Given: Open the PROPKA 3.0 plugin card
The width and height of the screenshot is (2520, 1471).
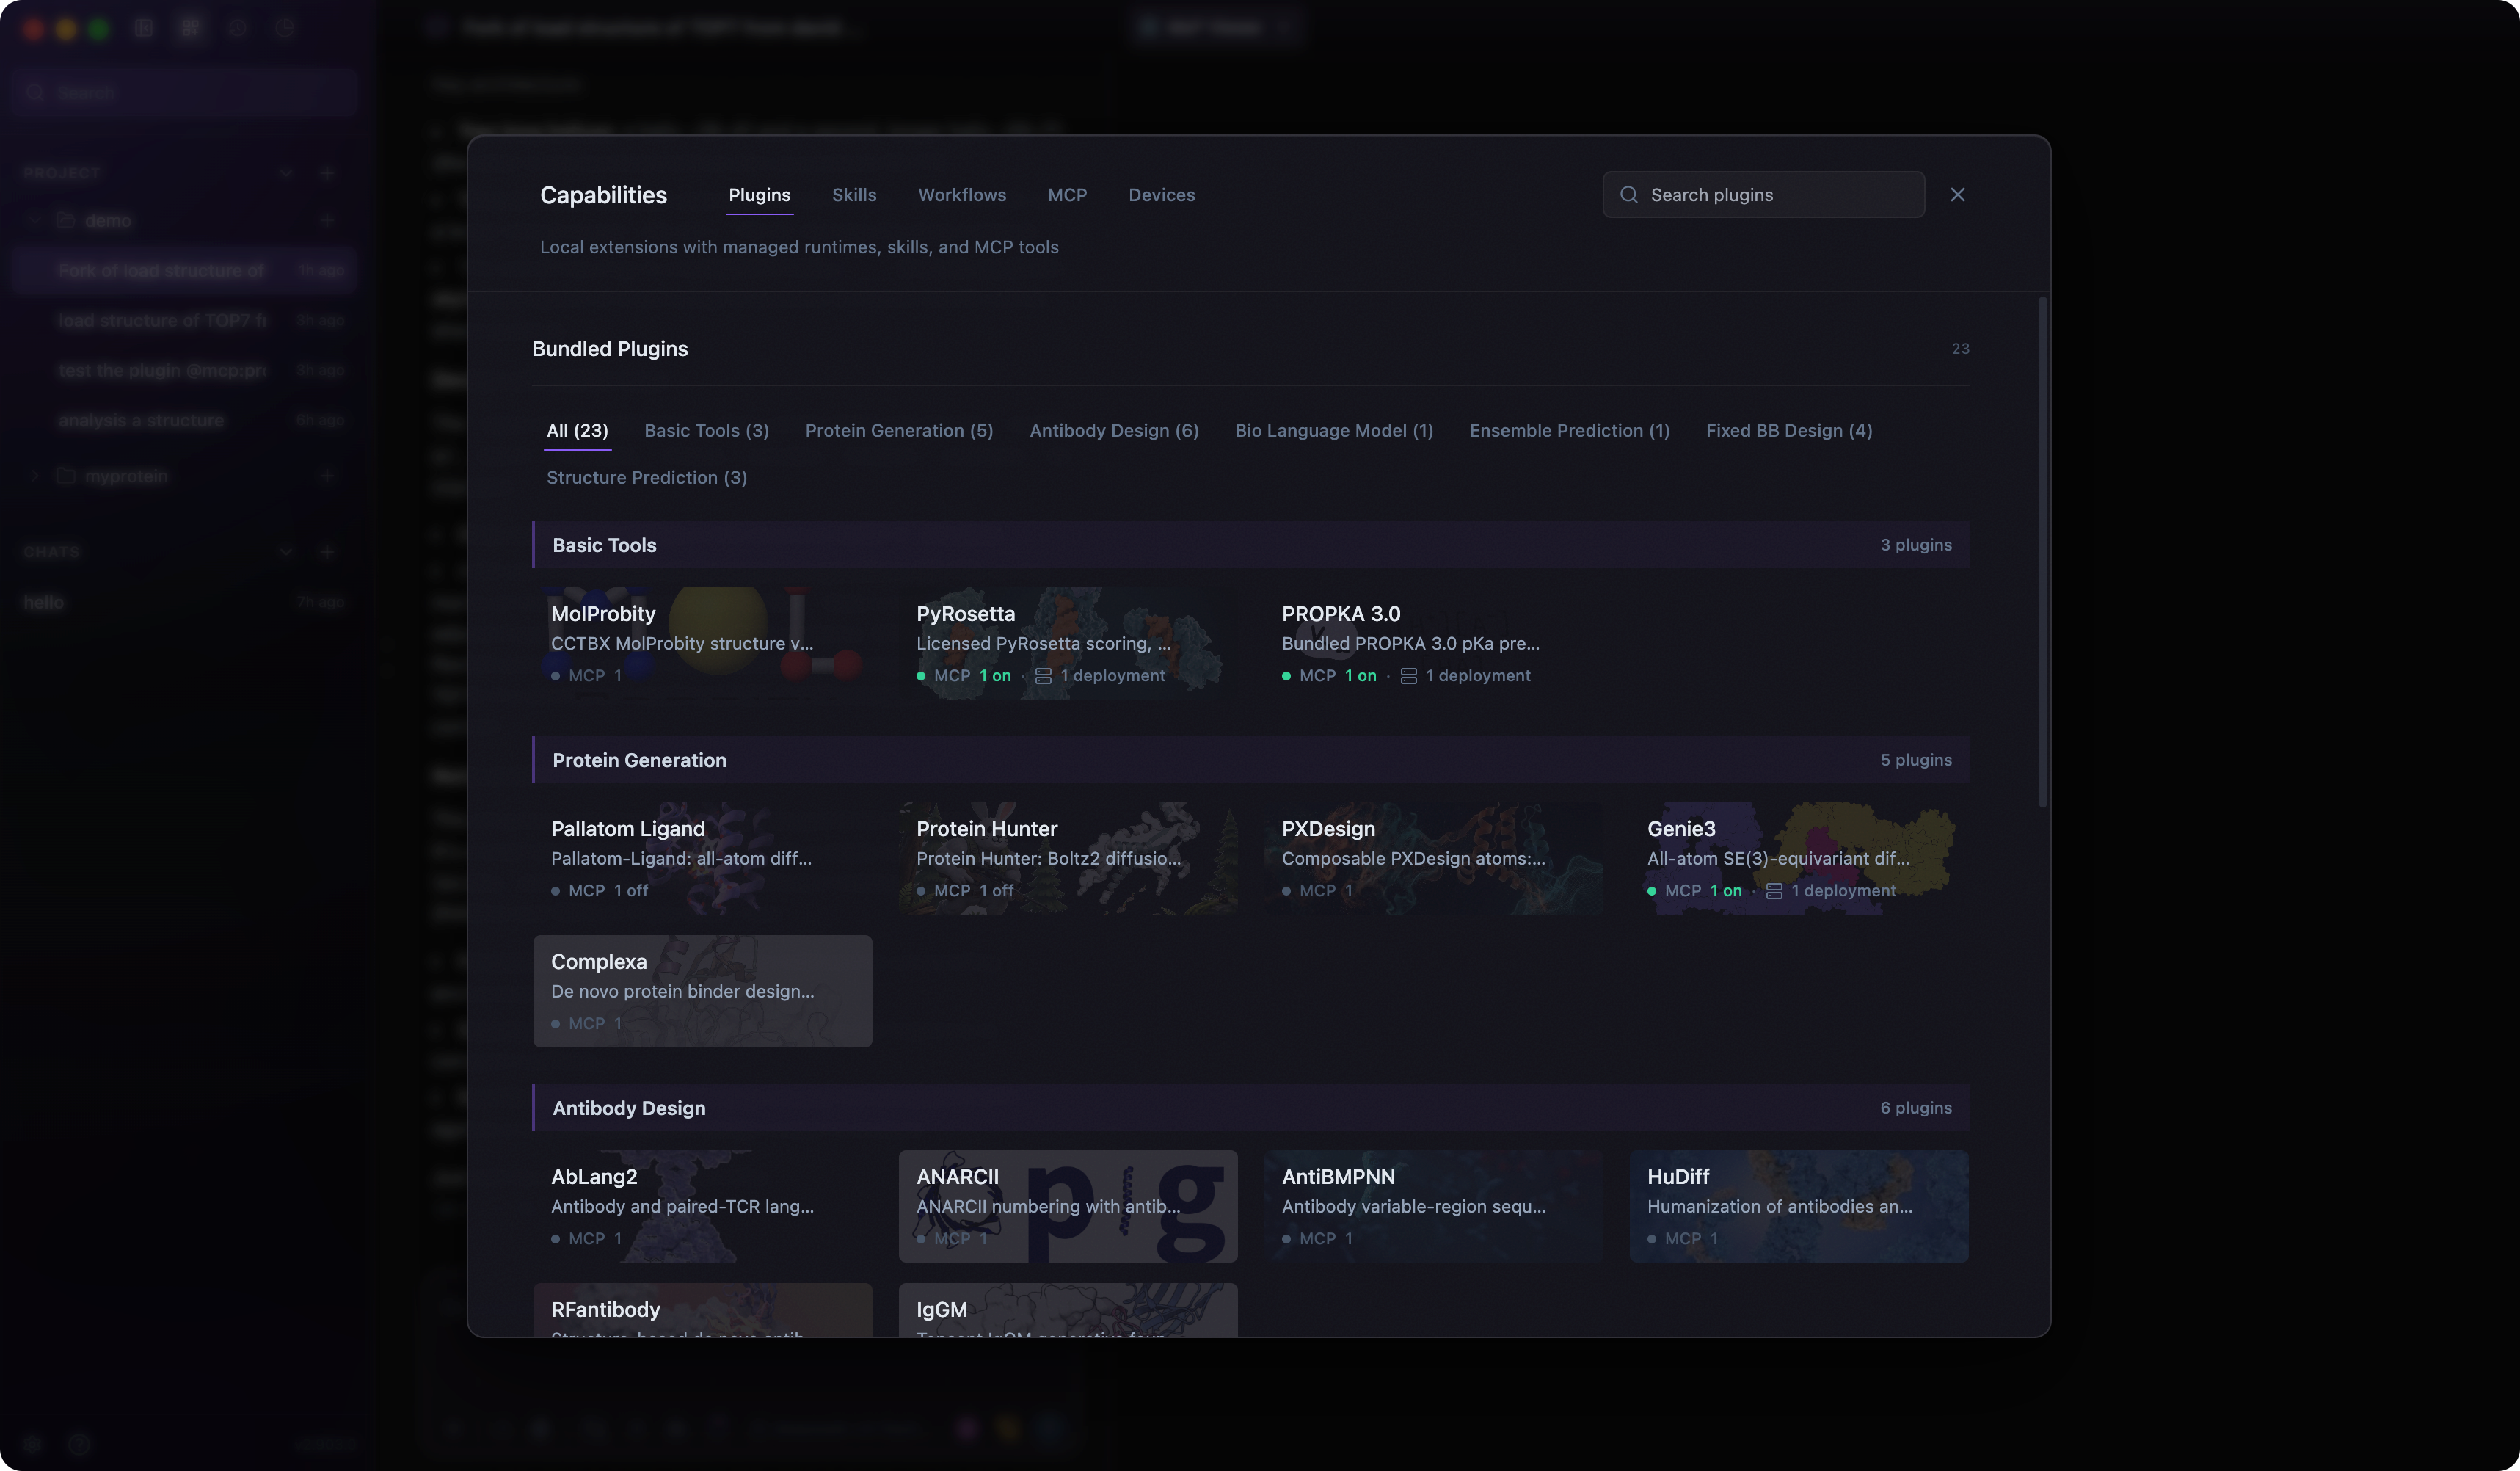Looking at the screenshot, I should click(1433, 643).
